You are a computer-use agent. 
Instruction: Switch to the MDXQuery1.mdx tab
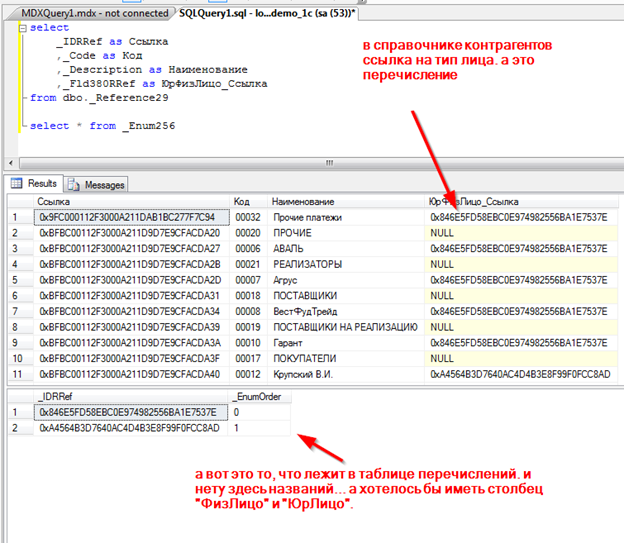[x=95, y=13]
